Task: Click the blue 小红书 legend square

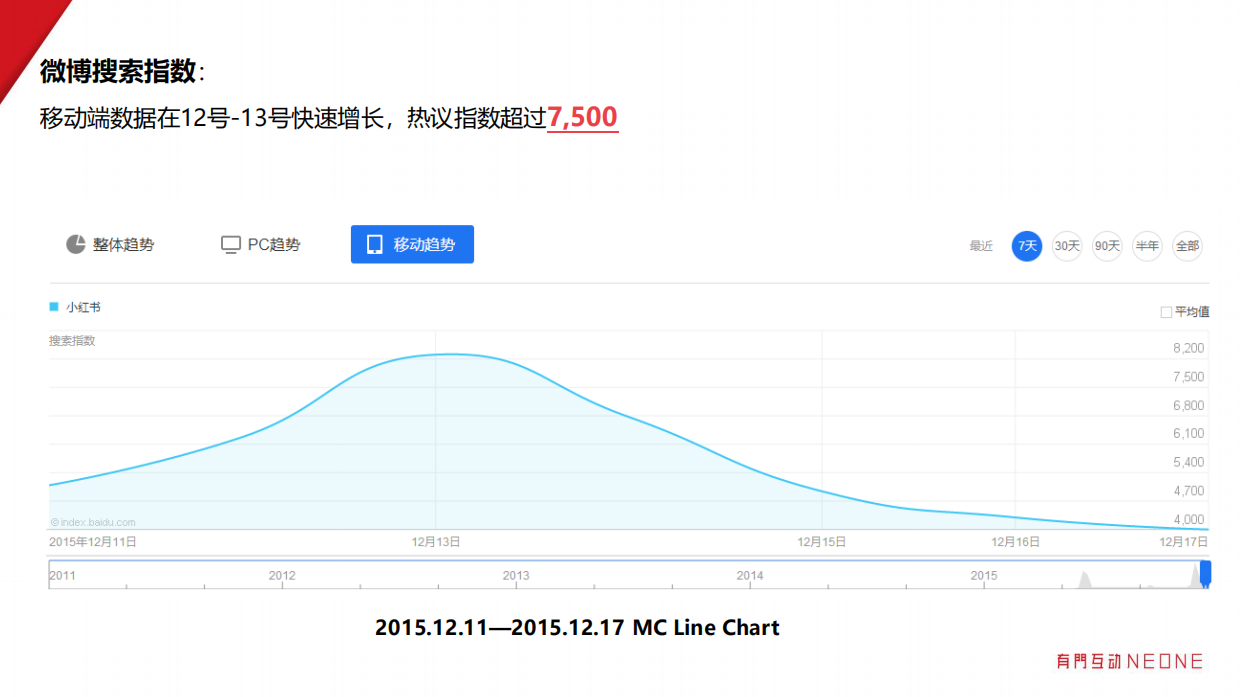Action: point(54,307)
